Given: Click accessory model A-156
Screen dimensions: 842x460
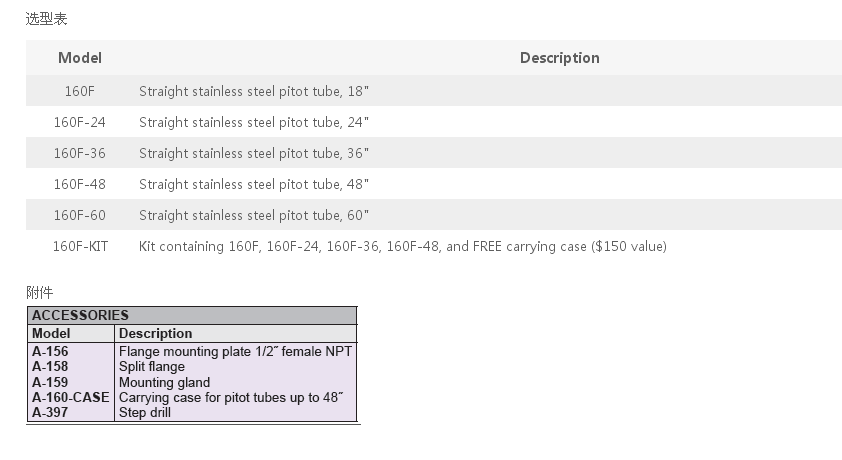Looking at the screenshot, I should coord(50,352).
